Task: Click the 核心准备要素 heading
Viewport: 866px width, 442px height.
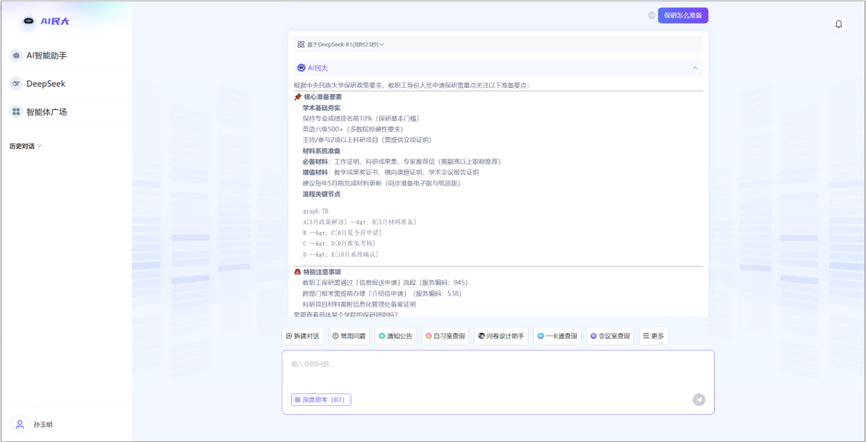Action: [323, 97]
